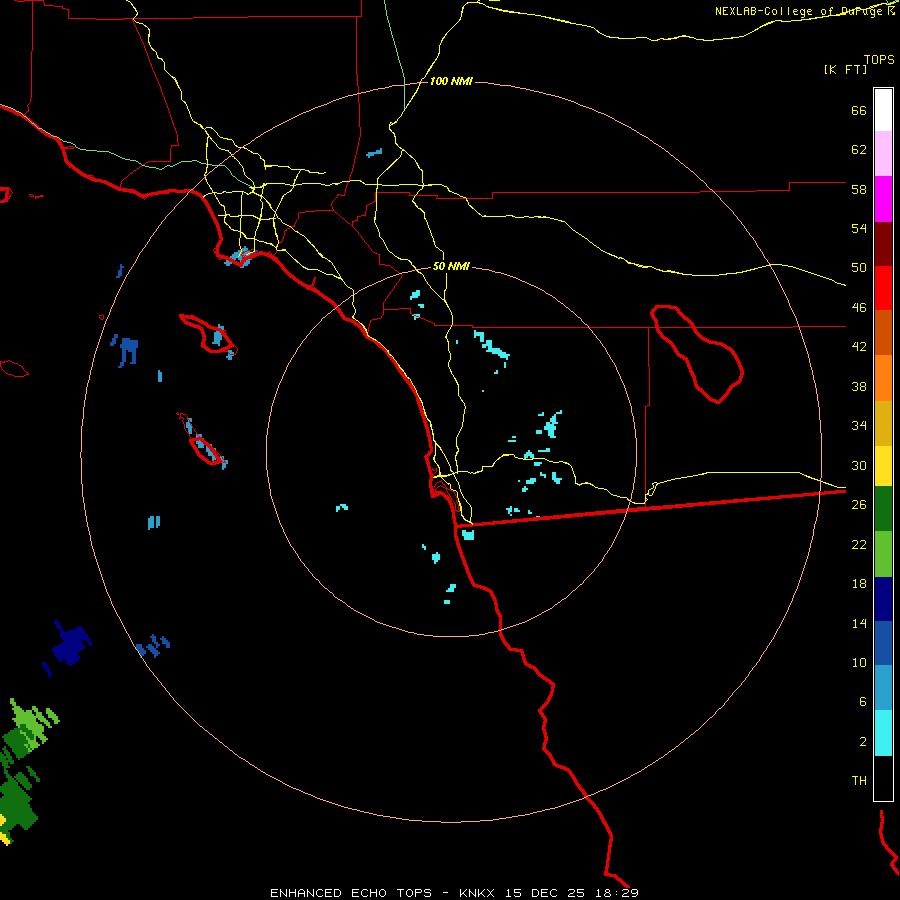
Task: Click the navy 22 kft legend swatch
Action: pyautogui.click(x=883, y=599)
